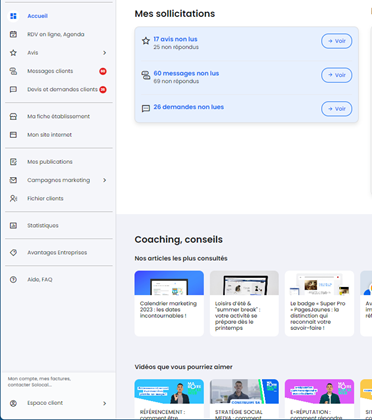Click Voir button for unread messages
Image resolution: width=372 pixels, height=420 pixels.
[337, 75]
